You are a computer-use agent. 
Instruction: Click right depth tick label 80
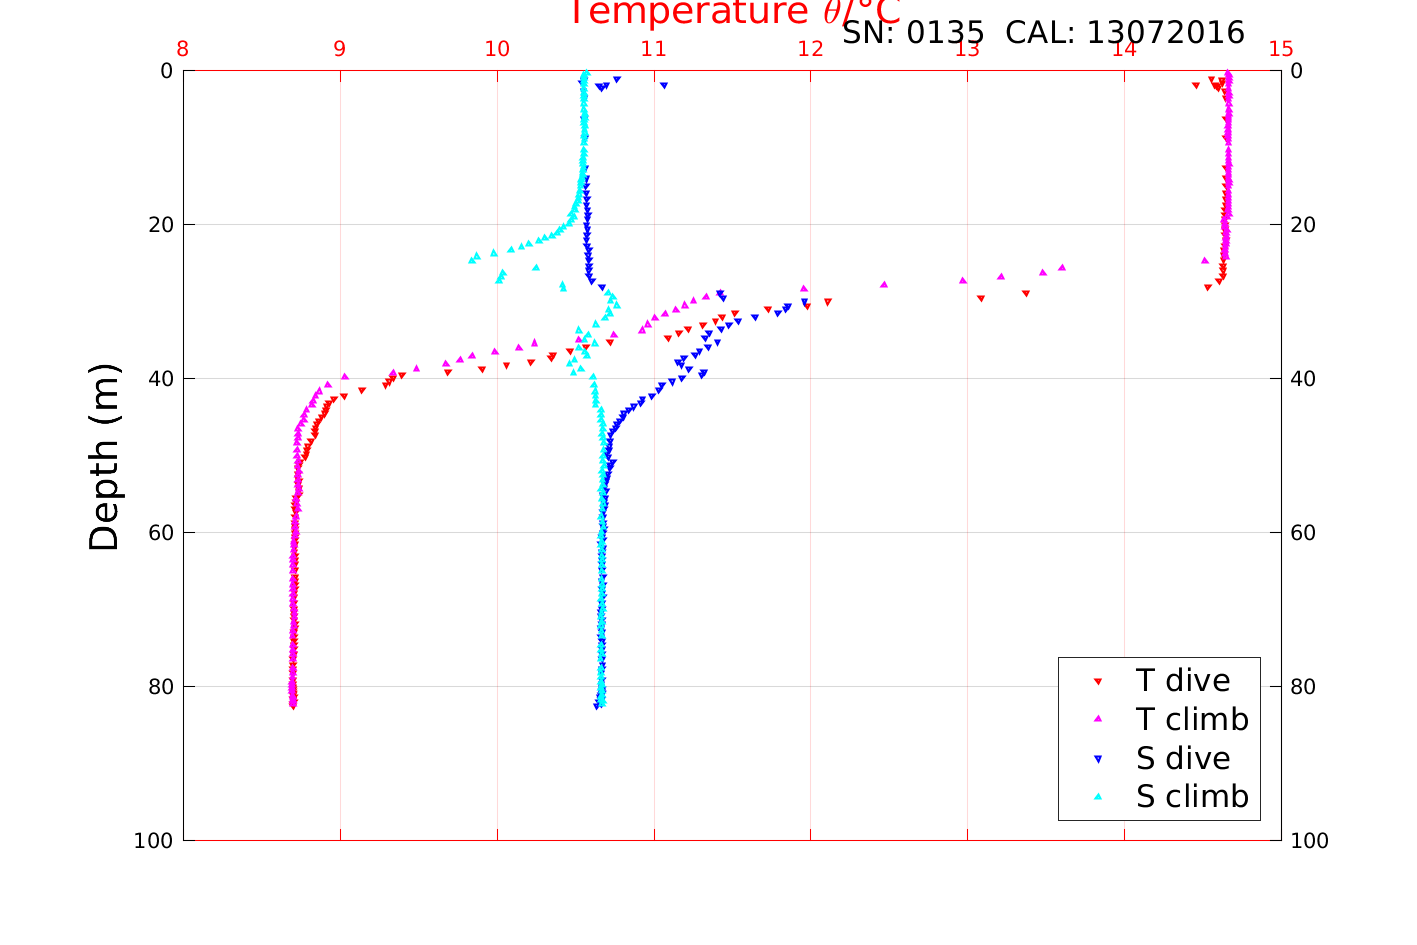coord(1303,687)
